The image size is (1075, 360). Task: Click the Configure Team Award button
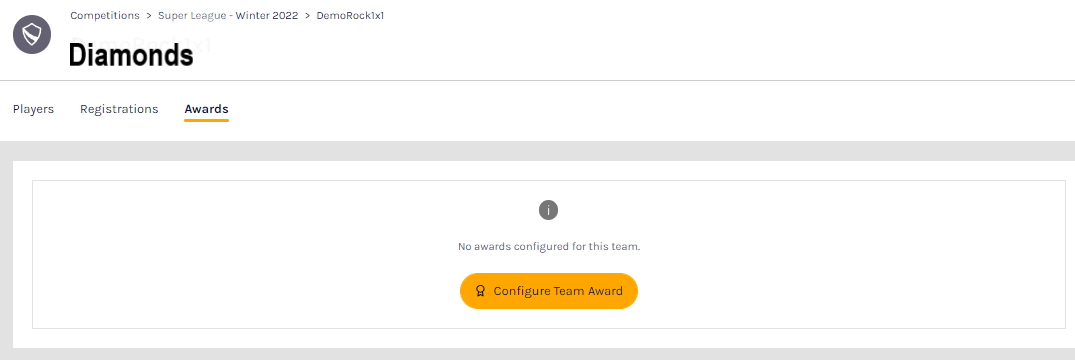549,291
